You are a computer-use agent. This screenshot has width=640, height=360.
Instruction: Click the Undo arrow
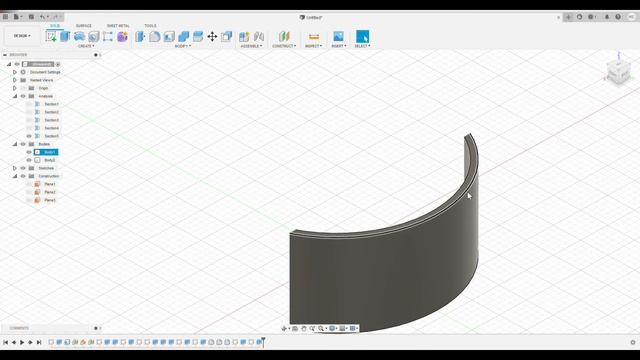[x=42, y=17]
